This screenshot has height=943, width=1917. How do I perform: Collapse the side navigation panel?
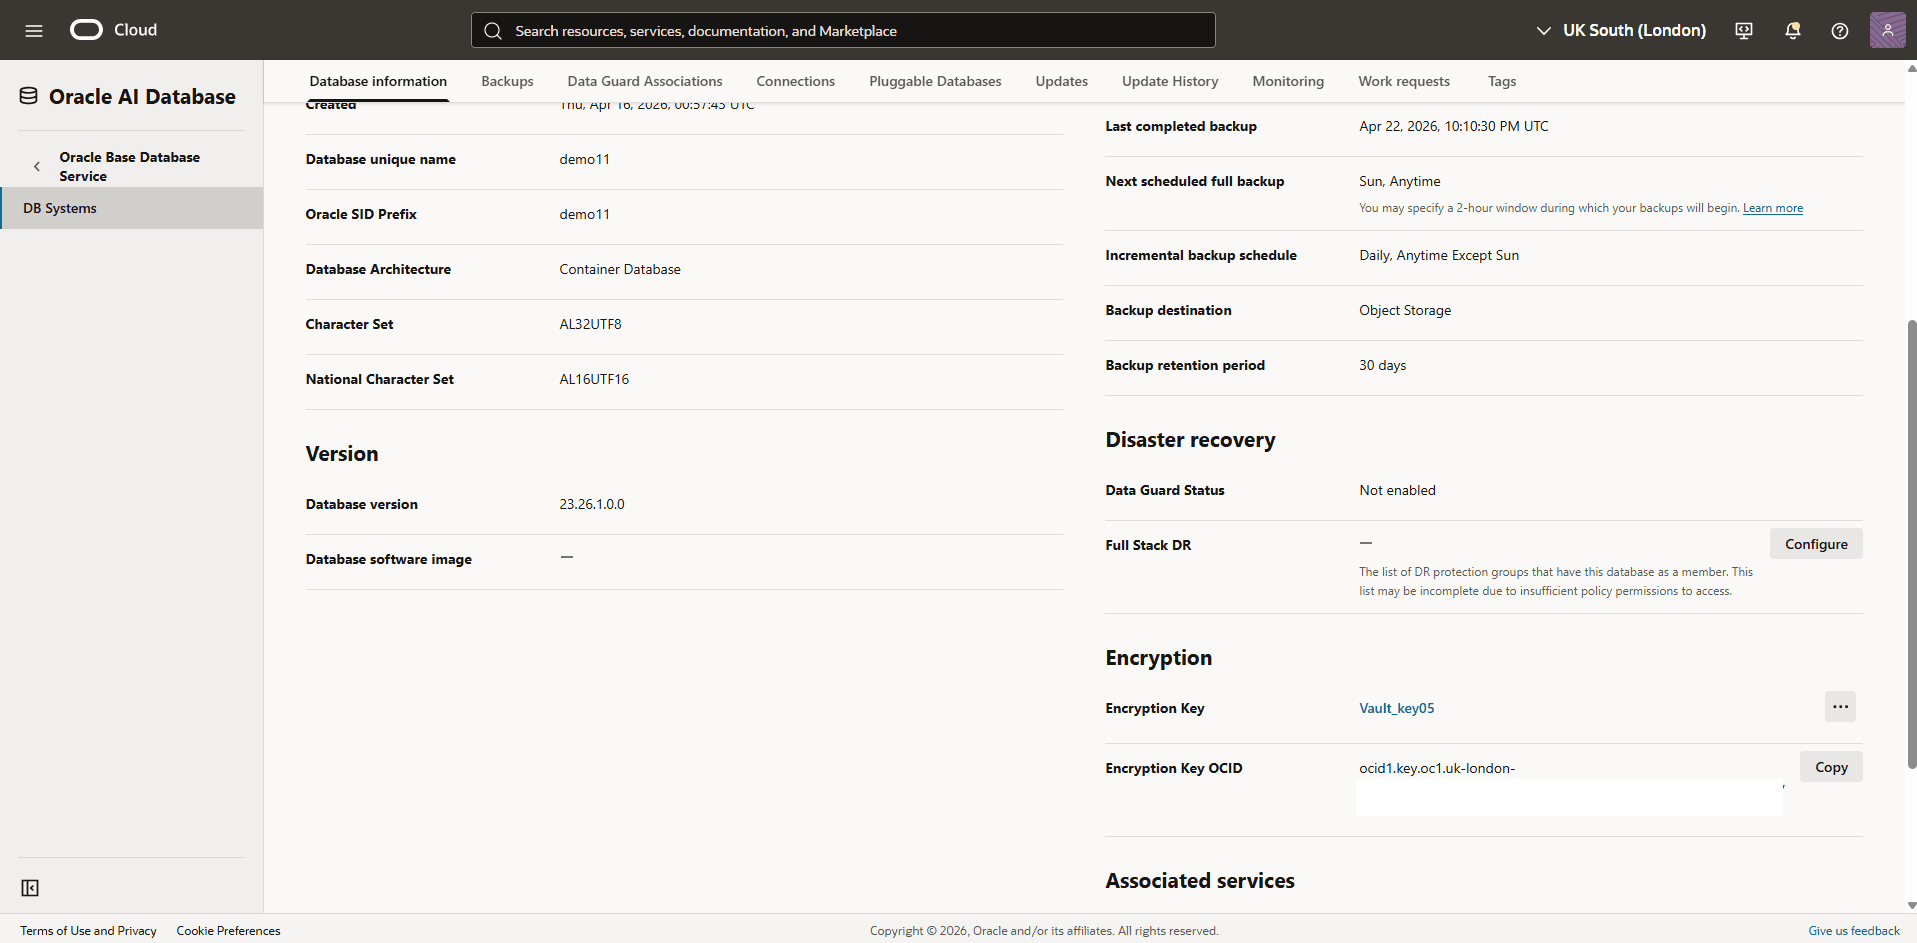tap(30, 888)
